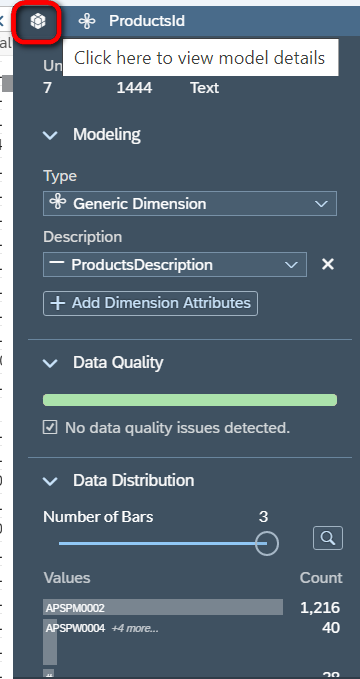Viewport: 360px width, 679px height.
Task: Collapse the Data Distribution section
Action: click(x=51, y=481)
